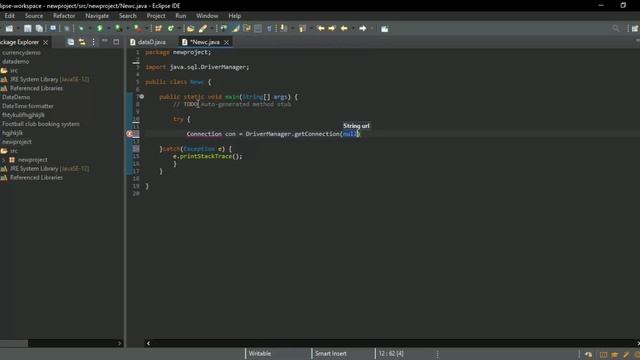Expand the newproject package node
640x360 pixels.
click(x=4, y=160)
